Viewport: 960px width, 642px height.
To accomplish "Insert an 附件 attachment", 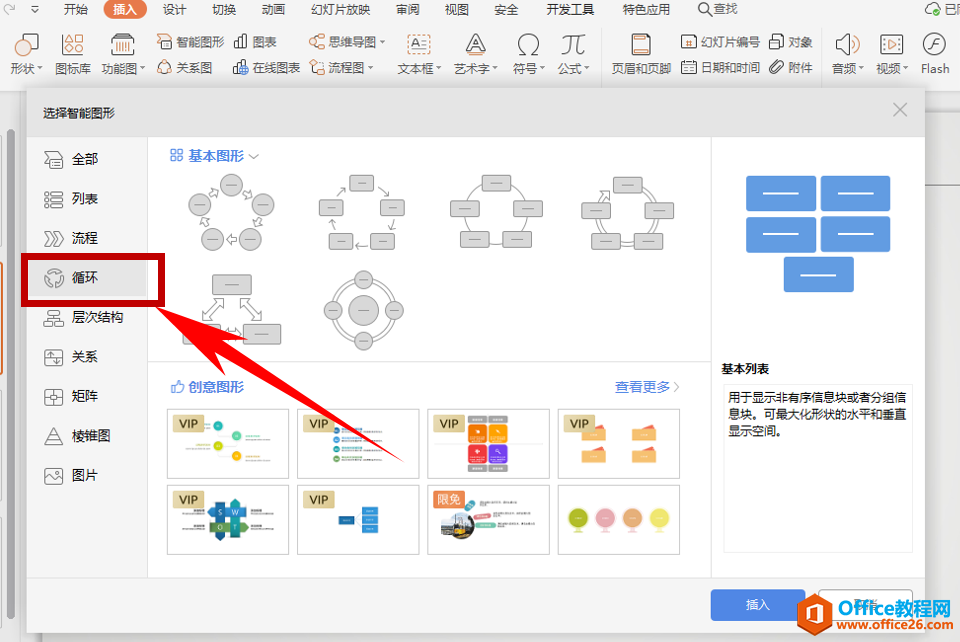I will tap(790, 67).
